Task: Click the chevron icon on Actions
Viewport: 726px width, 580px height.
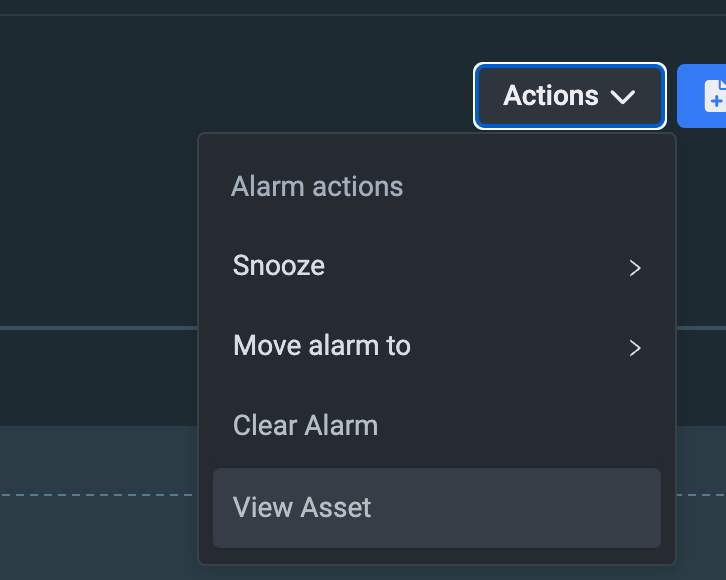Action: point(623,96)
